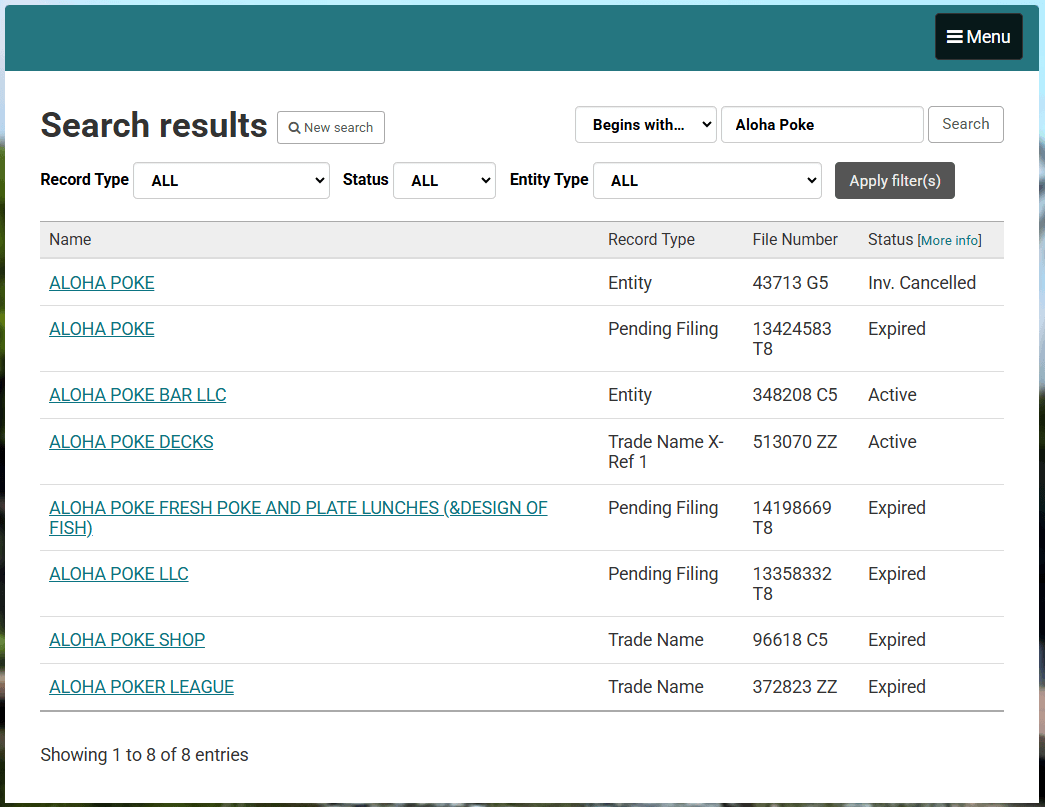This screenshot has height=807, width=1045.
Task: Open the Status filter dropdown
Action: tap(444, 181)
